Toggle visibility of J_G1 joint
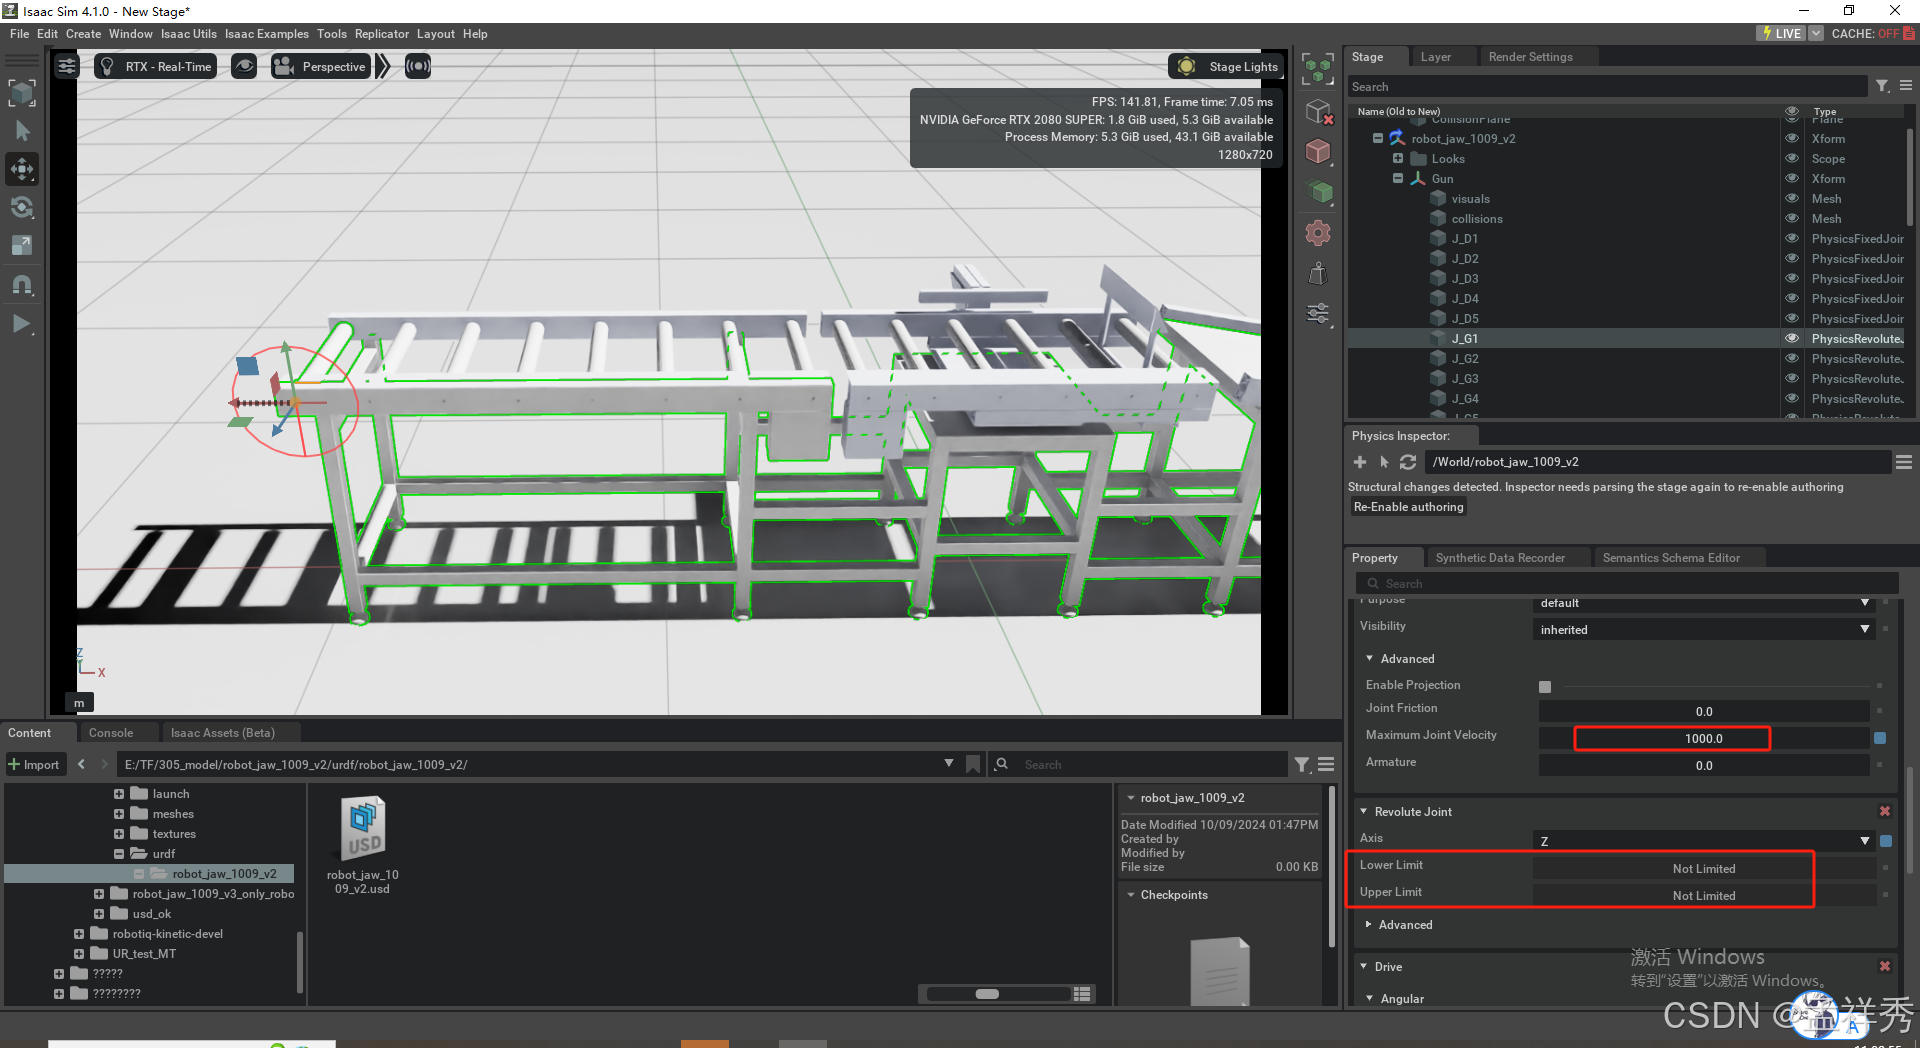 (1792, 338)
